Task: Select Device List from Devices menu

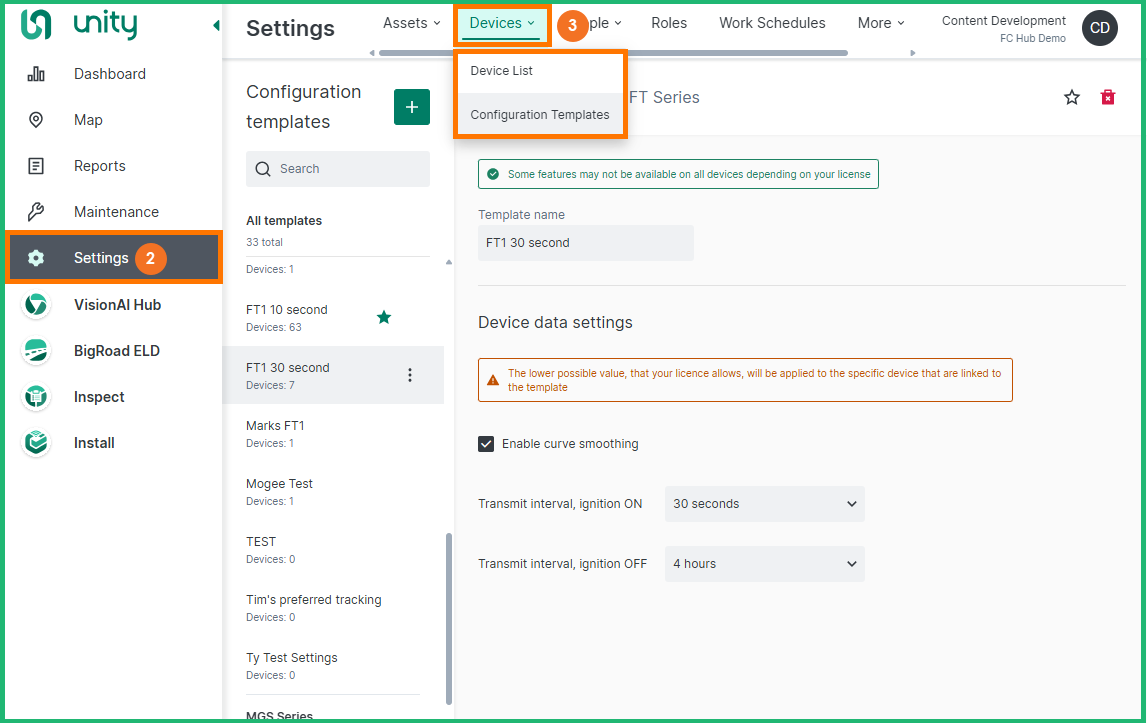Action: pyautogui.click(x=501, y=71)
